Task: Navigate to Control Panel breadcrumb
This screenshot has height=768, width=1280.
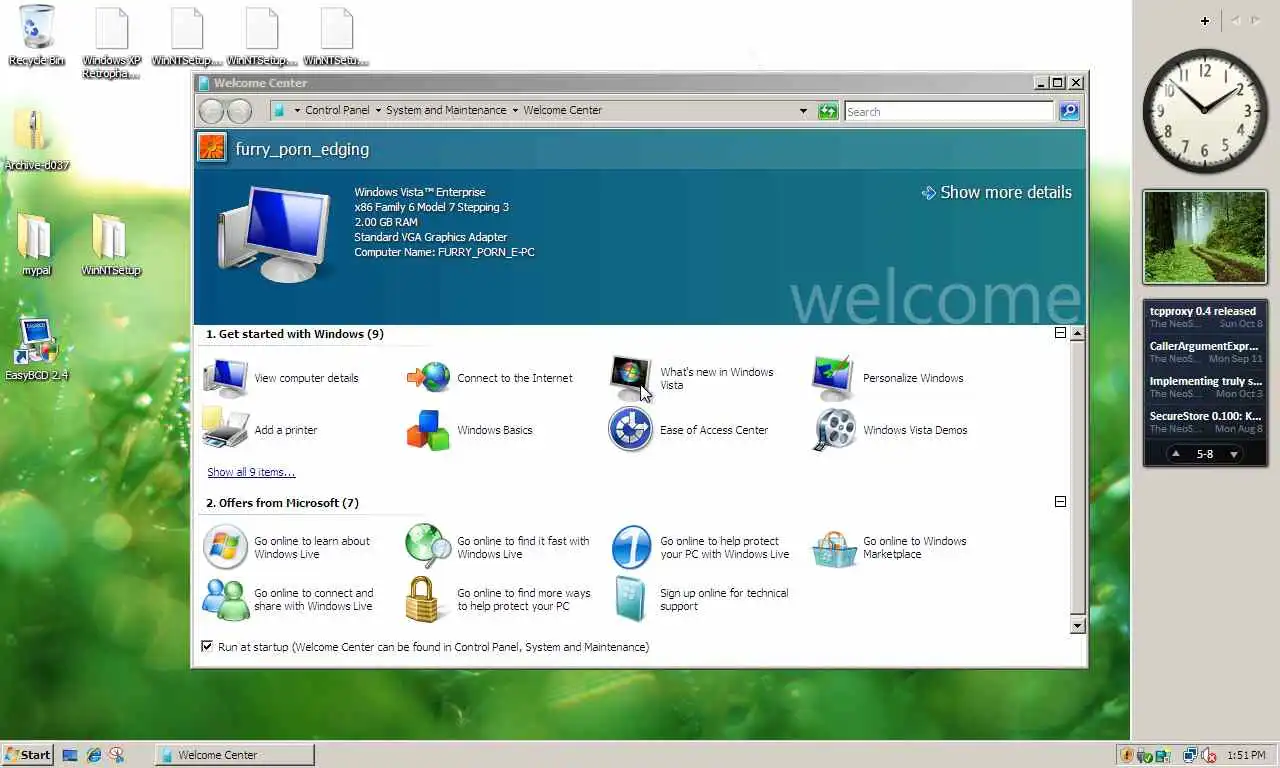Action: 337,111
